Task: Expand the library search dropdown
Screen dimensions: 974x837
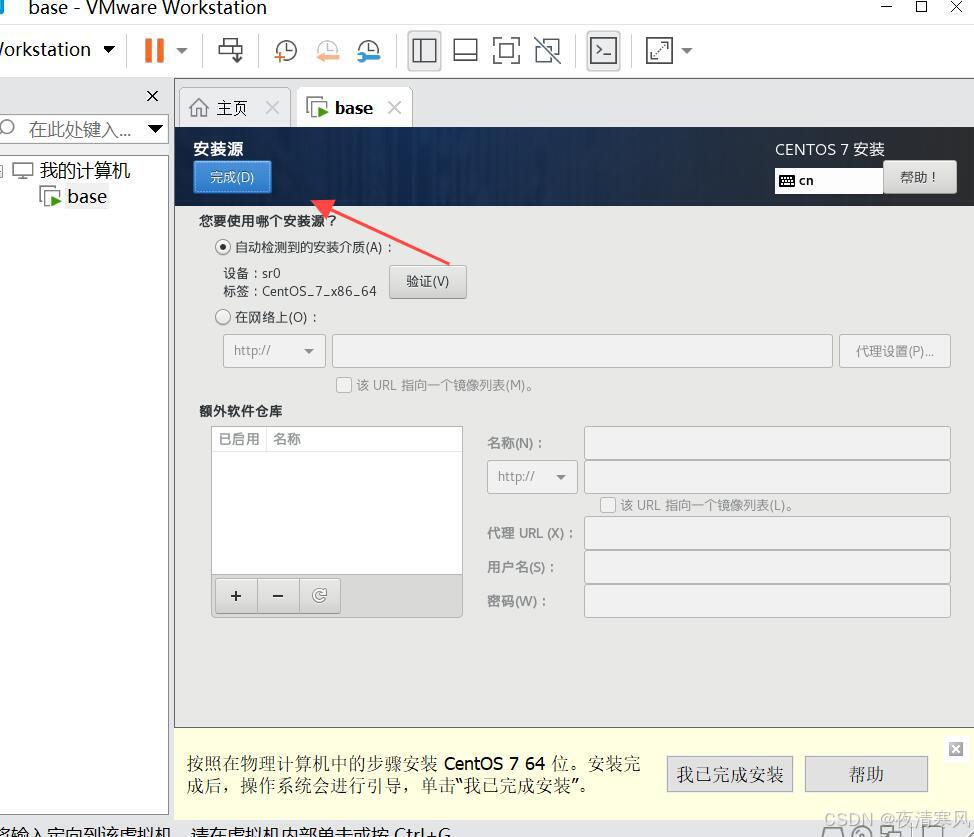Action: pos(155,129)
